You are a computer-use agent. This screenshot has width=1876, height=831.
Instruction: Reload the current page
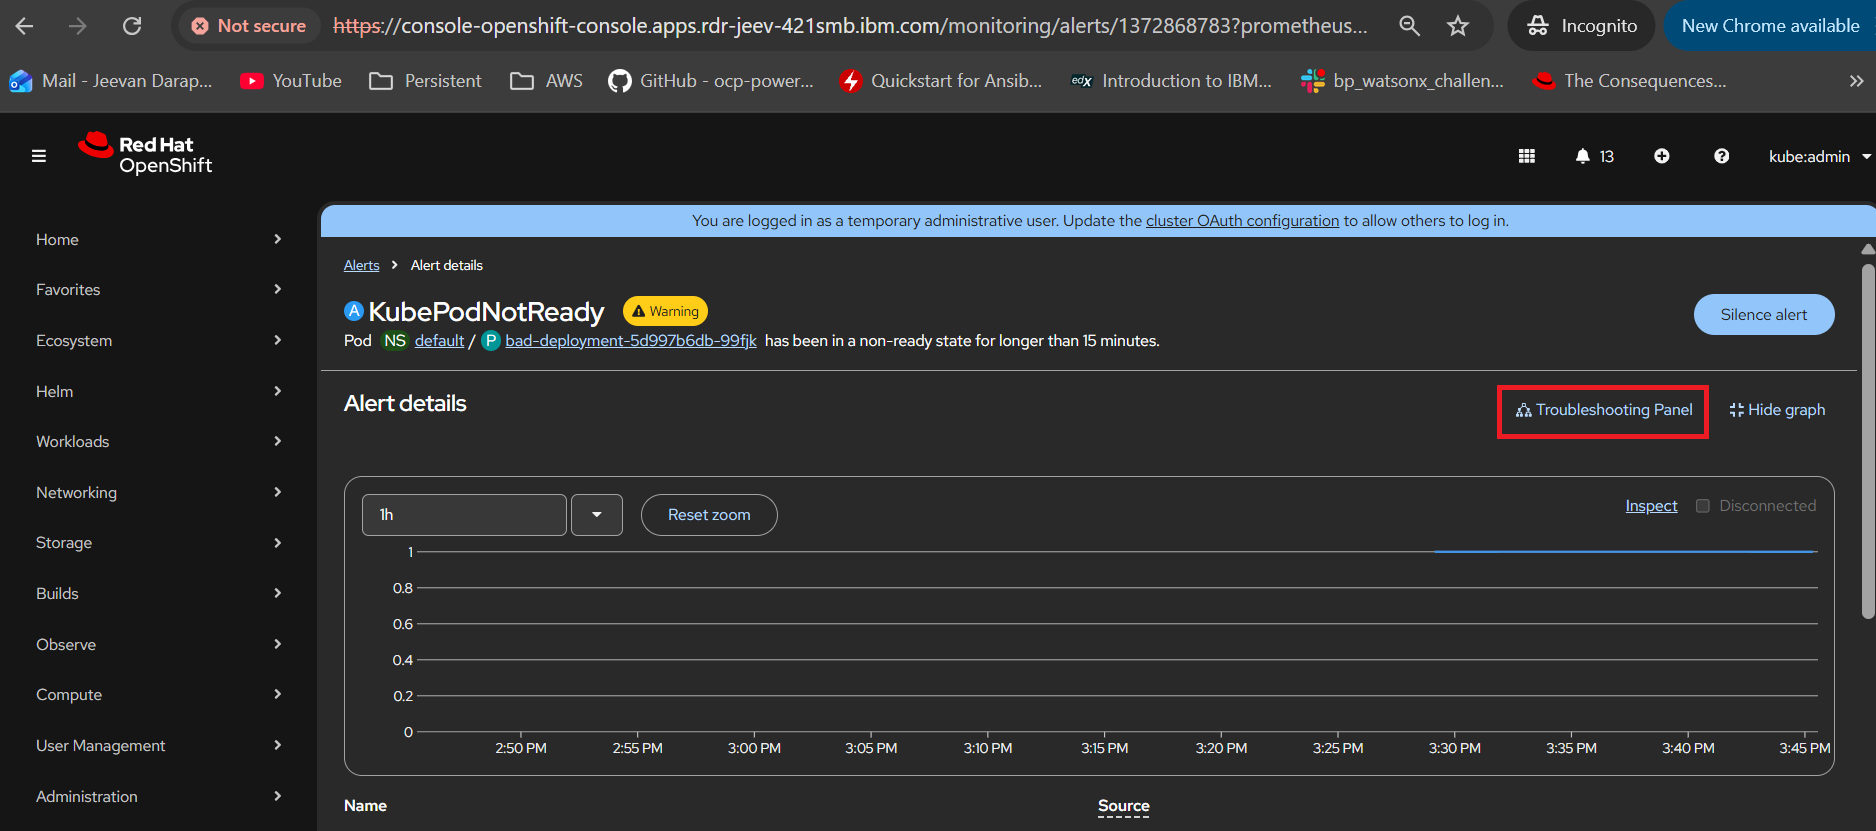(132, 26)
